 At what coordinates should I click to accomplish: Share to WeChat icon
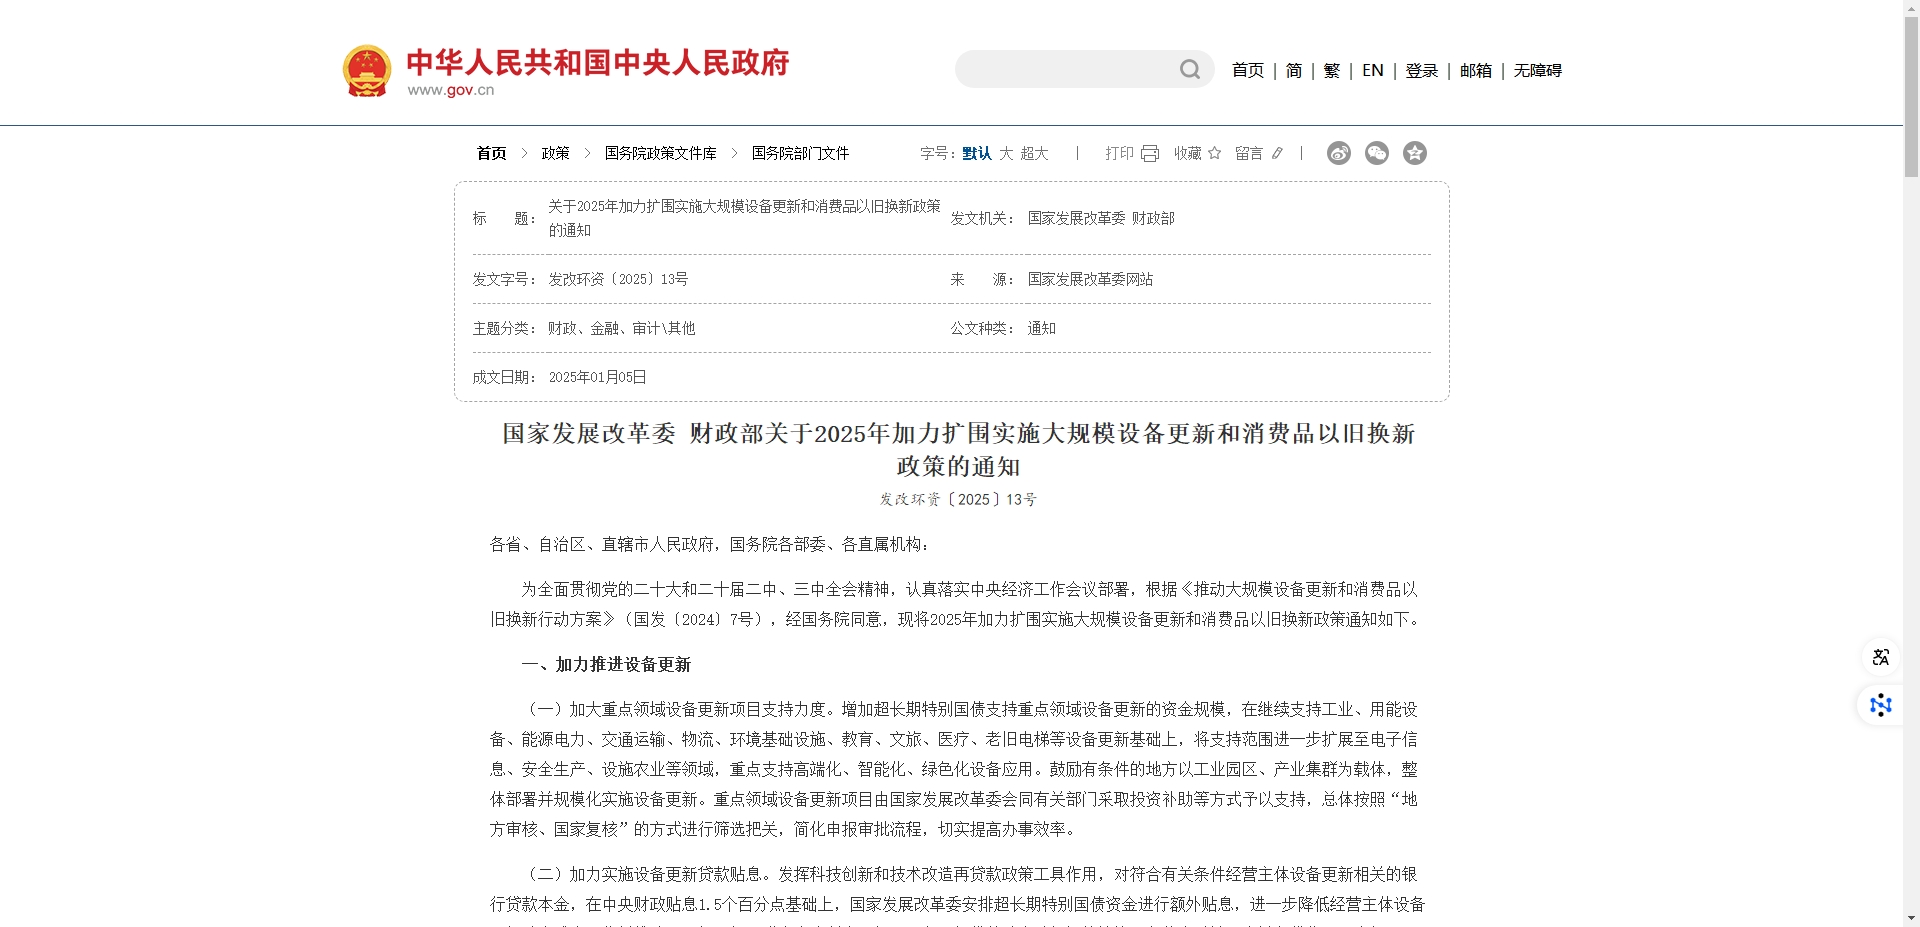coord(1377,153)
